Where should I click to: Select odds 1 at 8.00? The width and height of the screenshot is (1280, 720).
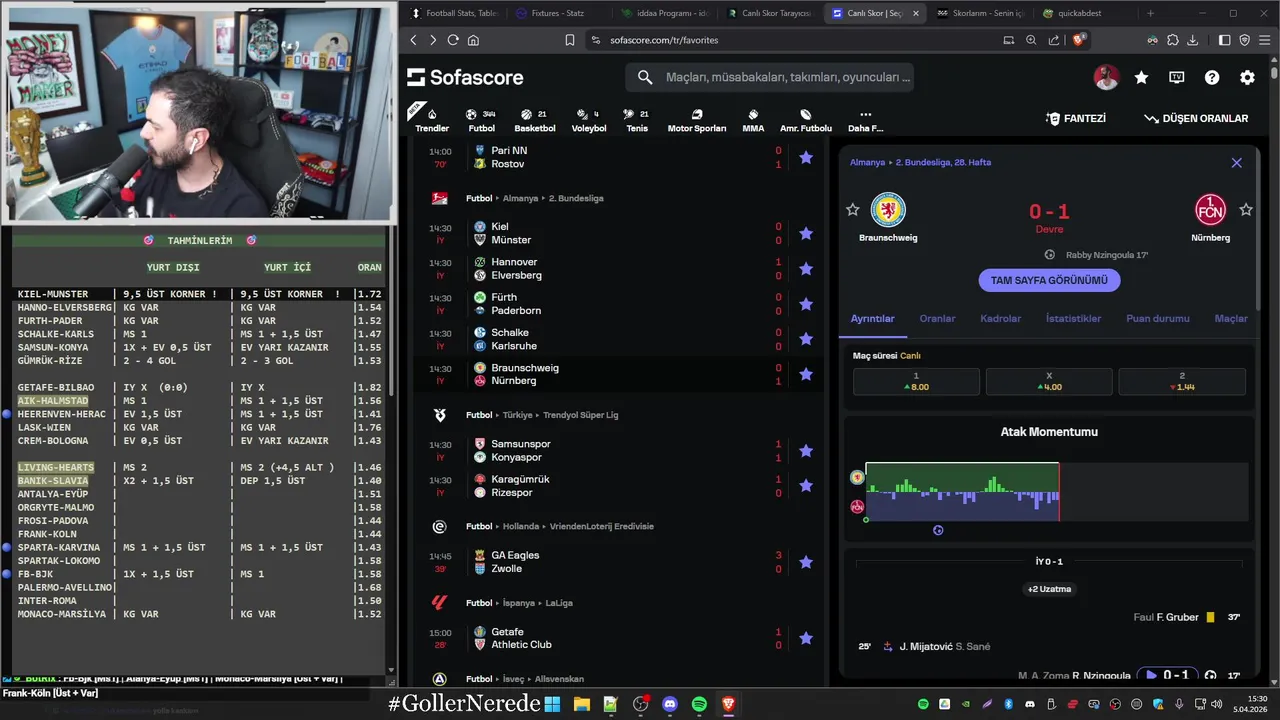pos(916,381)
